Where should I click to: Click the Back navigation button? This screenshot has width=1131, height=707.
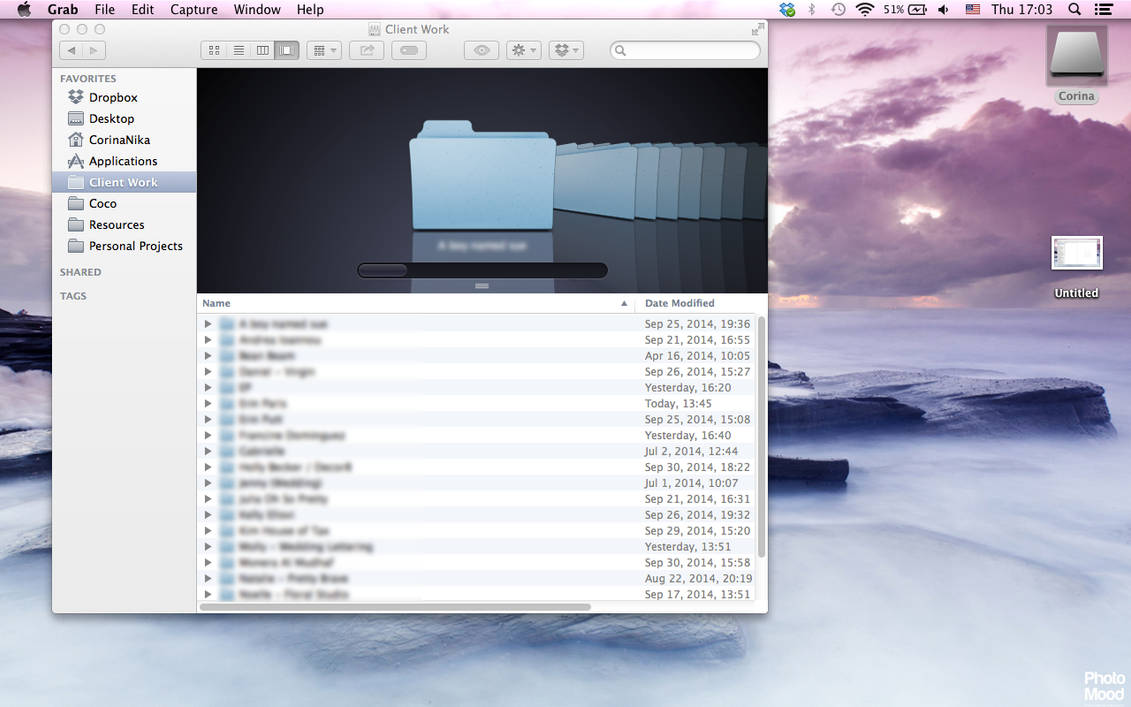70,49
